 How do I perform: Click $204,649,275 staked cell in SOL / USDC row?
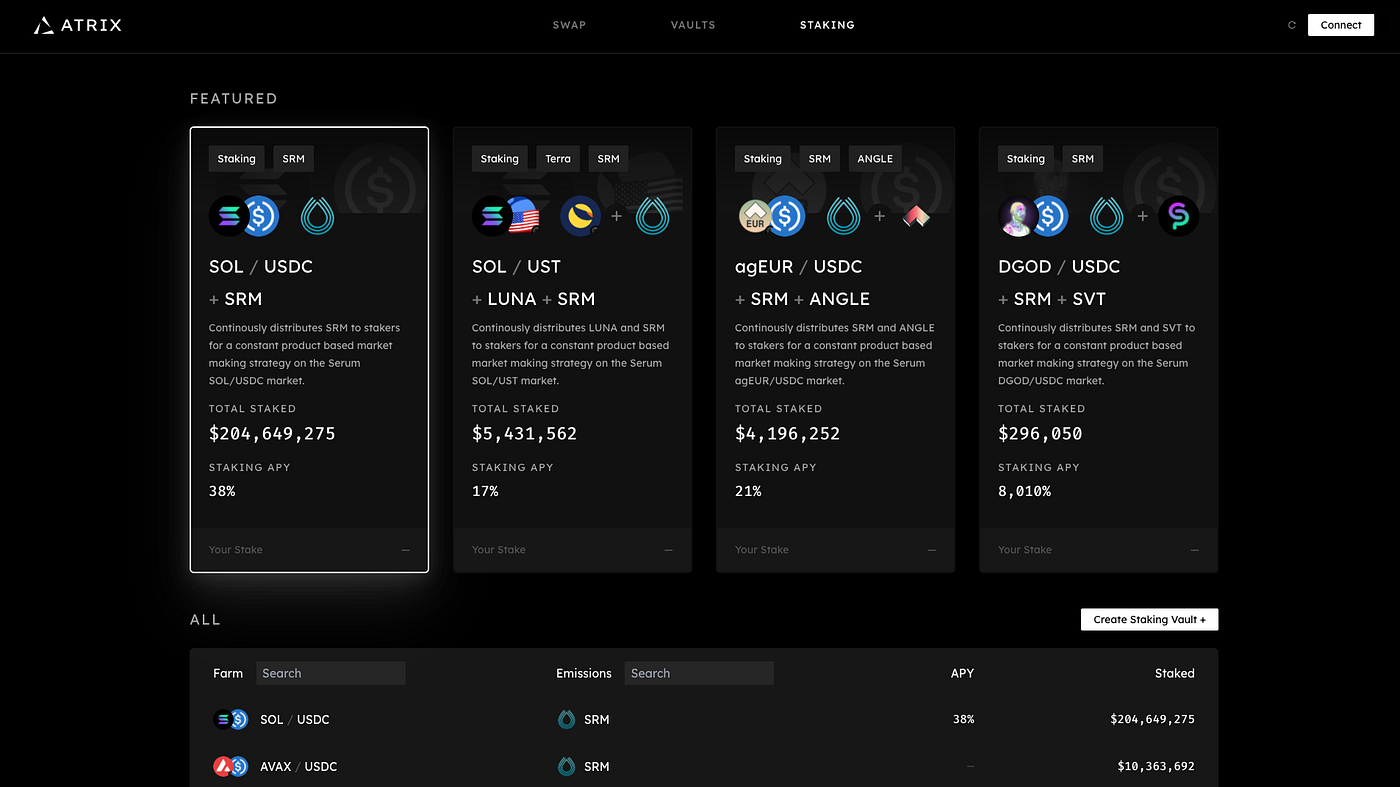[1152, 719]
